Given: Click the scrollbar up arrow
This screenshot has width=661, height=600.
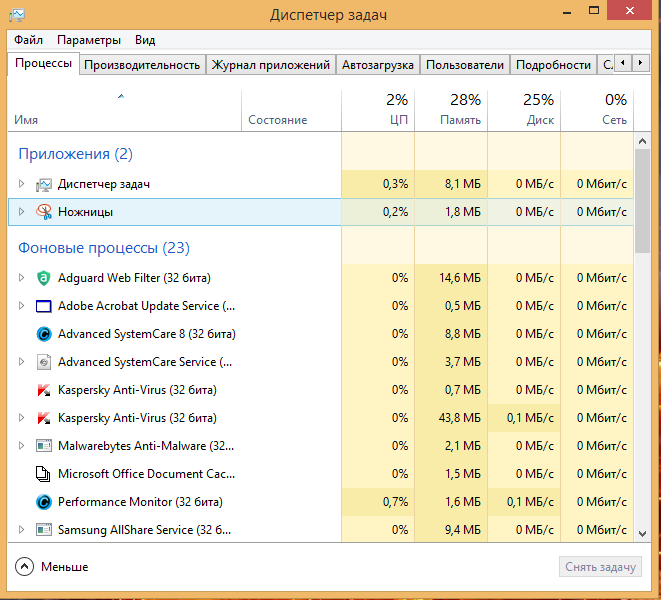Looking at the screenshot, I should [642, 141].
